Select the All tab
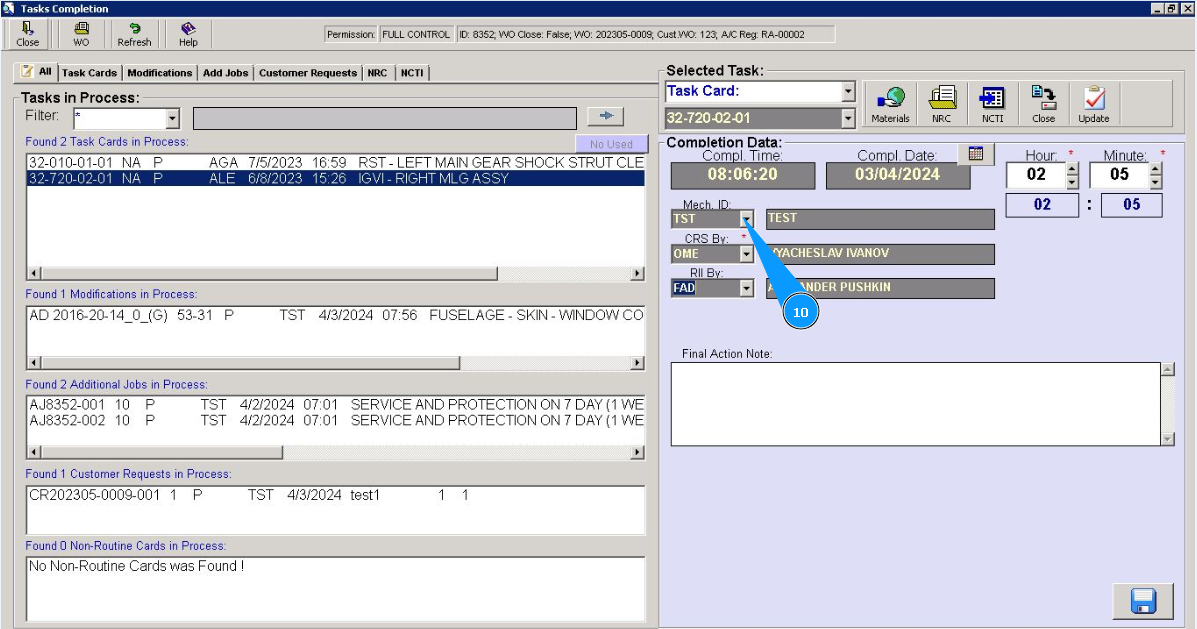1197x629 pixels. point(37,72)
